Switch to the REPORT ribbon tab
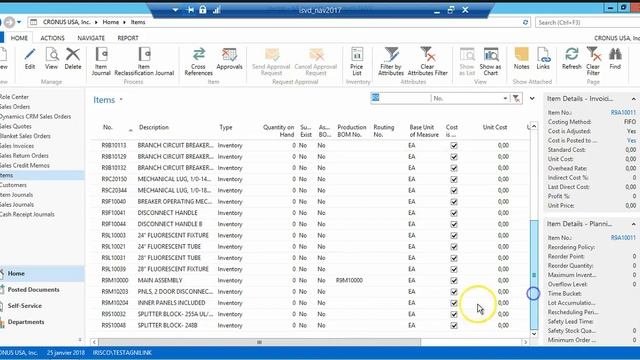640x360 pixels. tap(128, 38)
